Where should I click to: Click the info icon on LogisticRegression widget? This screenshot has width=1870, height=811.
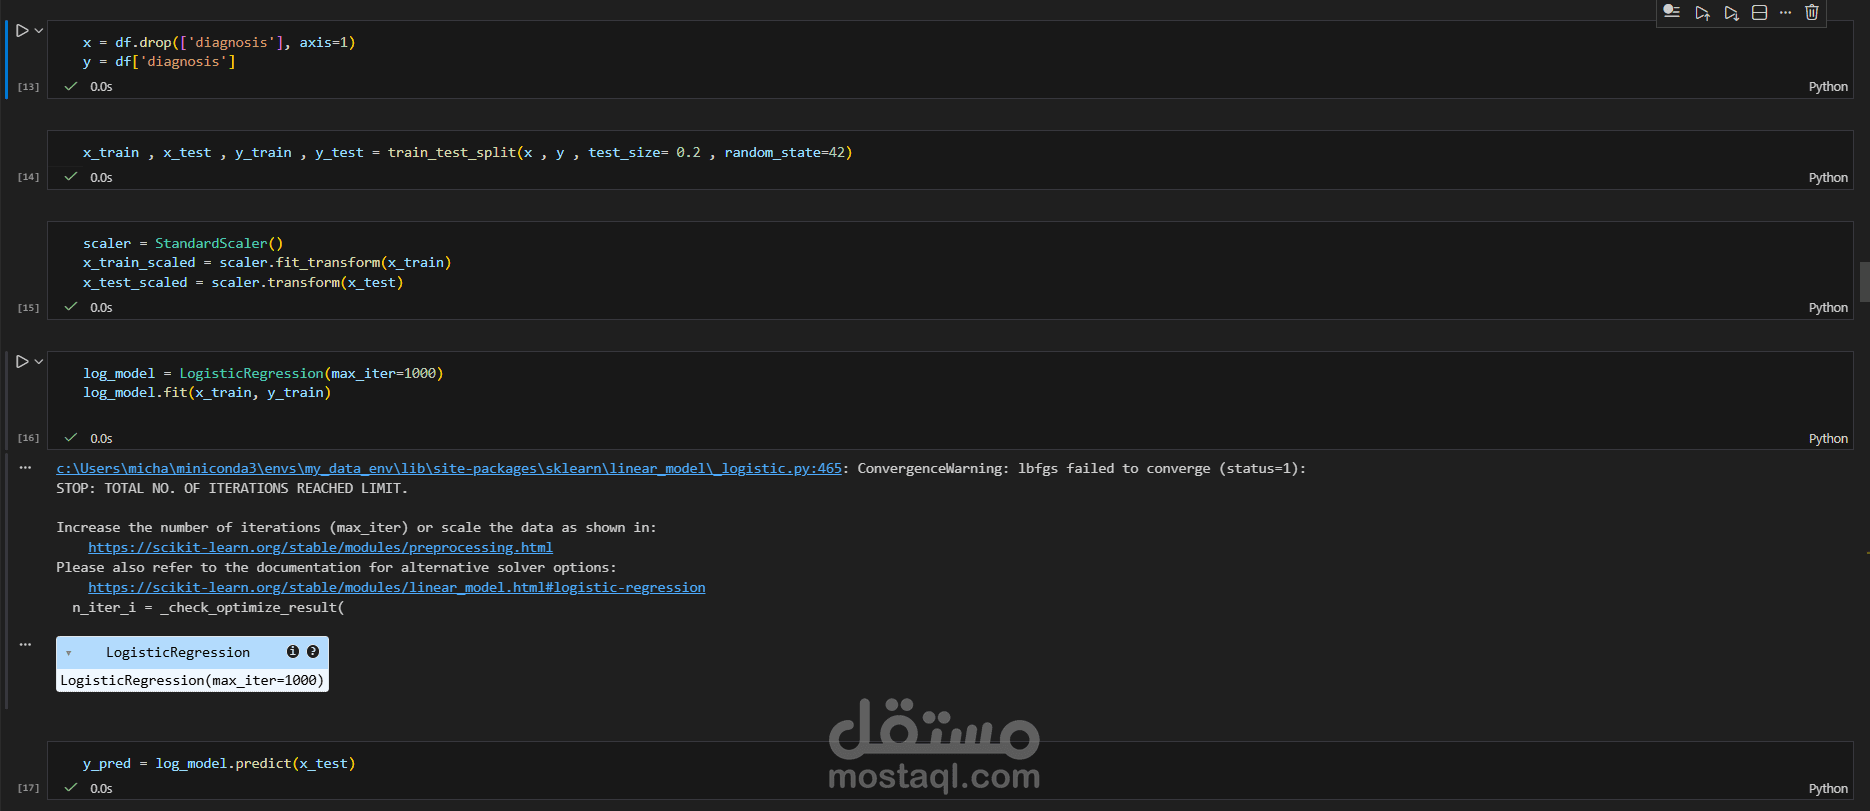(293, 652)
